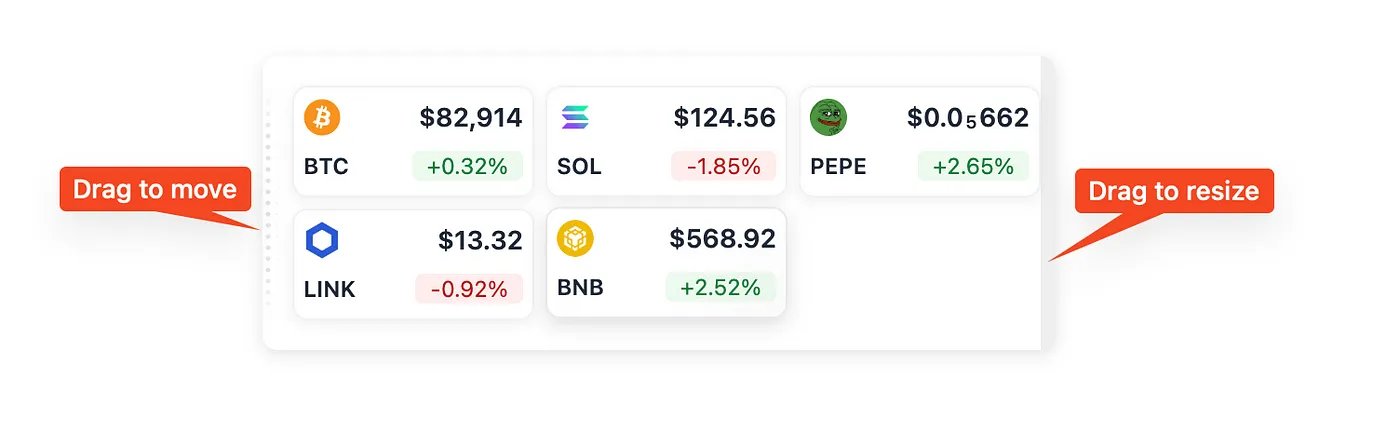The height and width of the screenshot is (445, 1400).
Task: Click the dotted drag handle on widget's left
Action: point(269,200)
